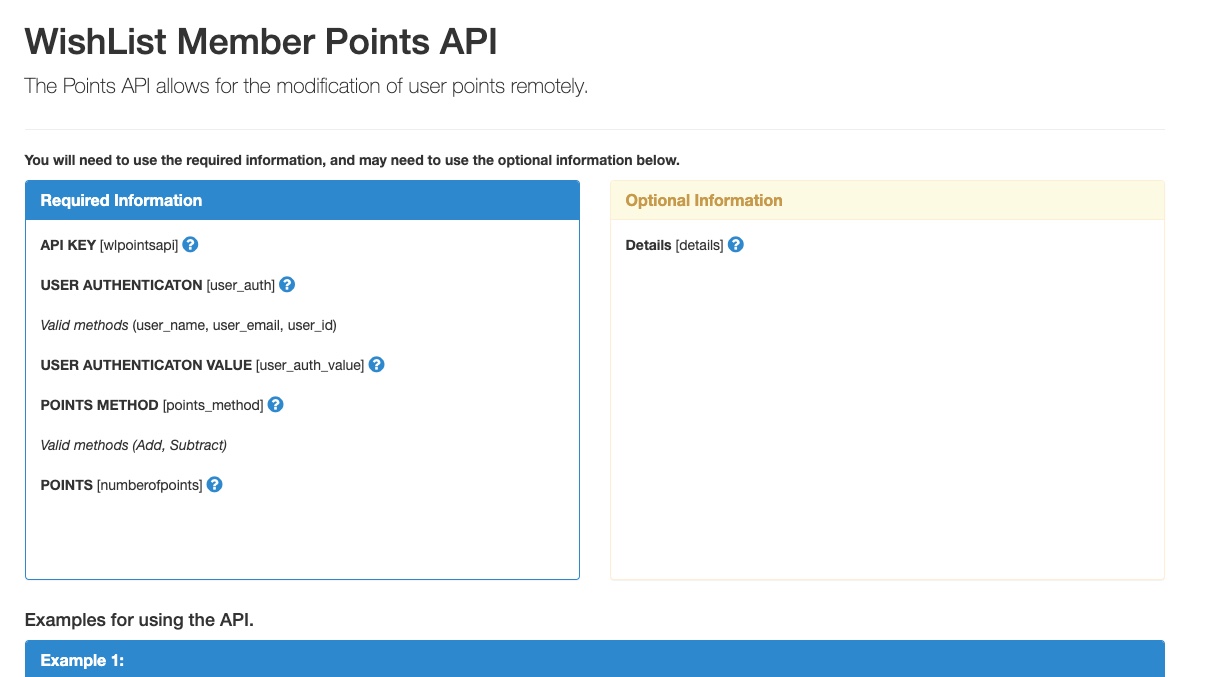Show help for POINTS [numberofpoints]
Image resolution: width=1205 pixels, height=677 pixels.
(x=214, y=484)
